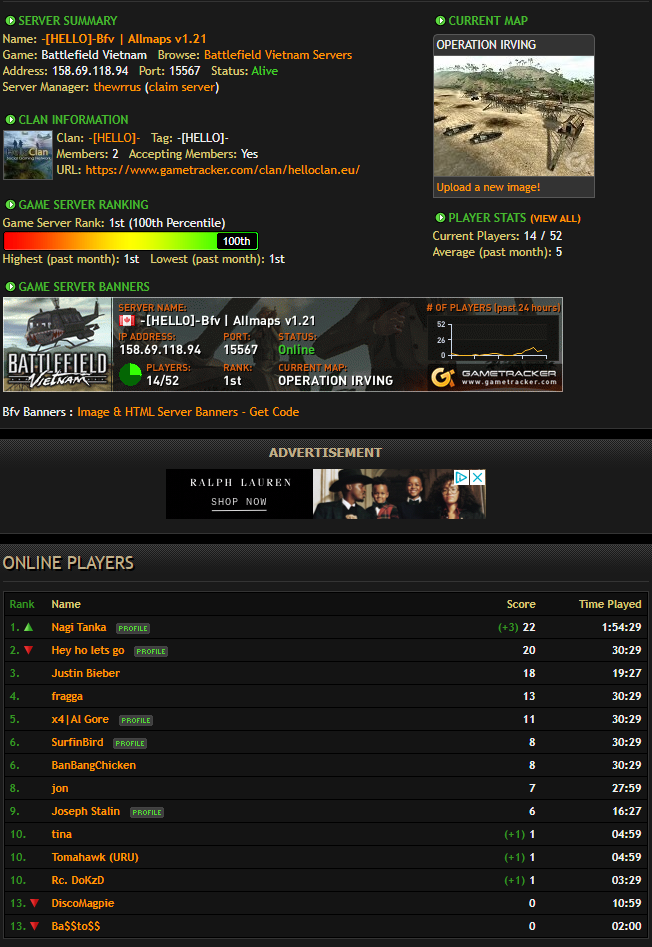Open the -[HELLO]- clan name link
Viewport: 652px width, 947px height.
point(114,138)
